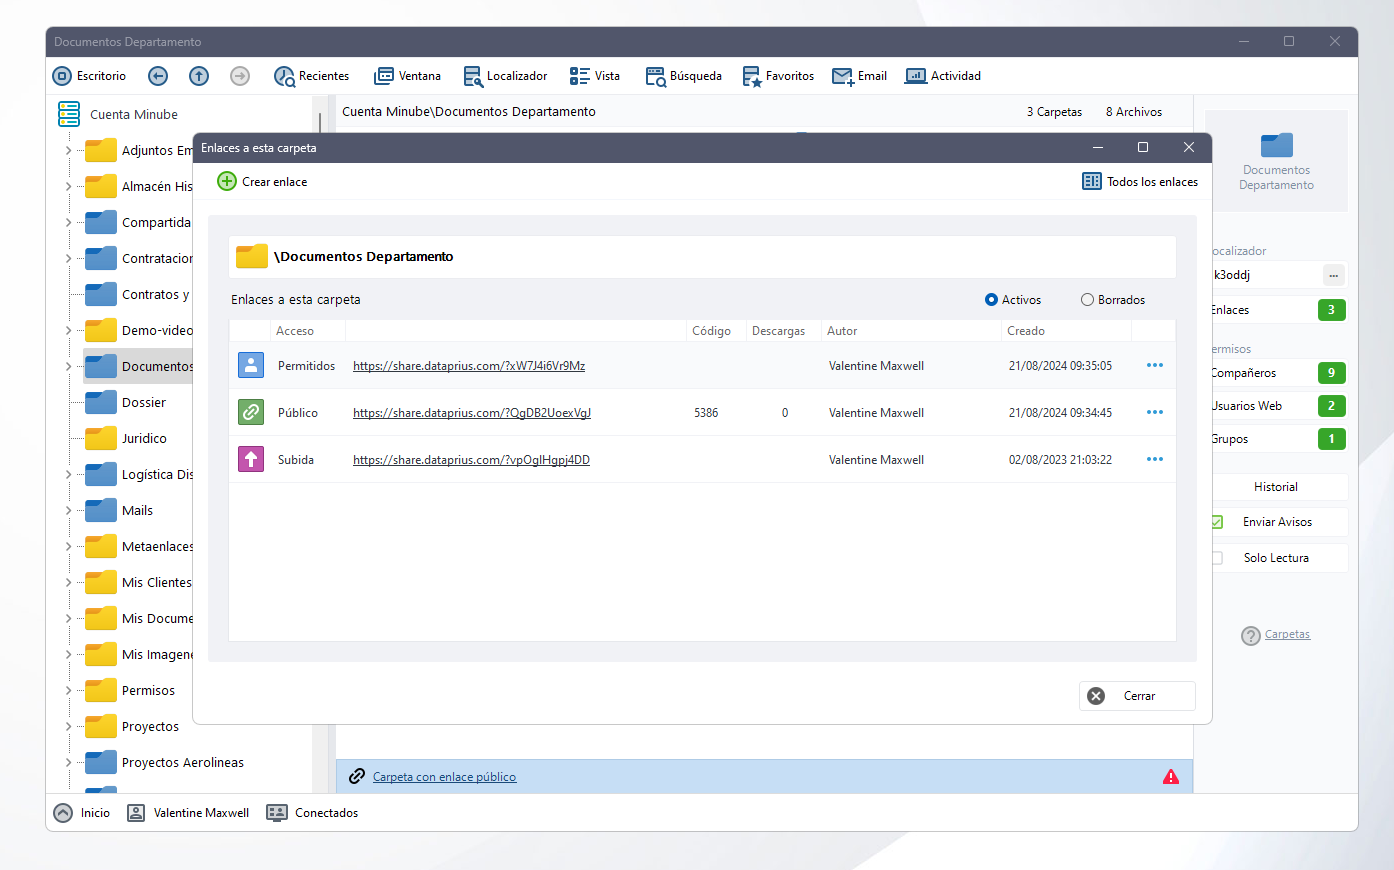Toggle the Enviar Avisos checkbox
Viewport: 1394px width, 870px height.
tap(1217, 522)
